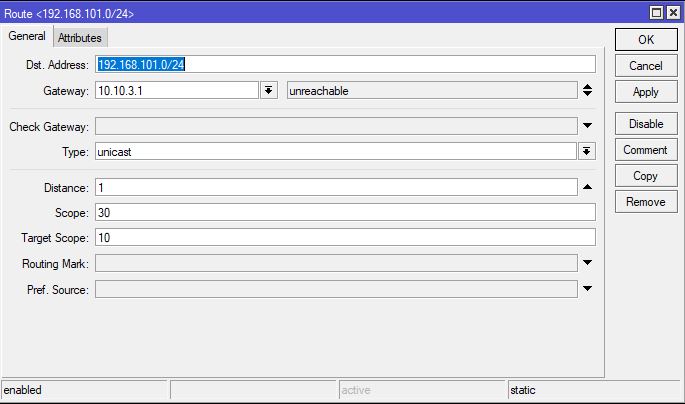
Task: Click the Type unicast field
Action: click(x=336, y=152)
